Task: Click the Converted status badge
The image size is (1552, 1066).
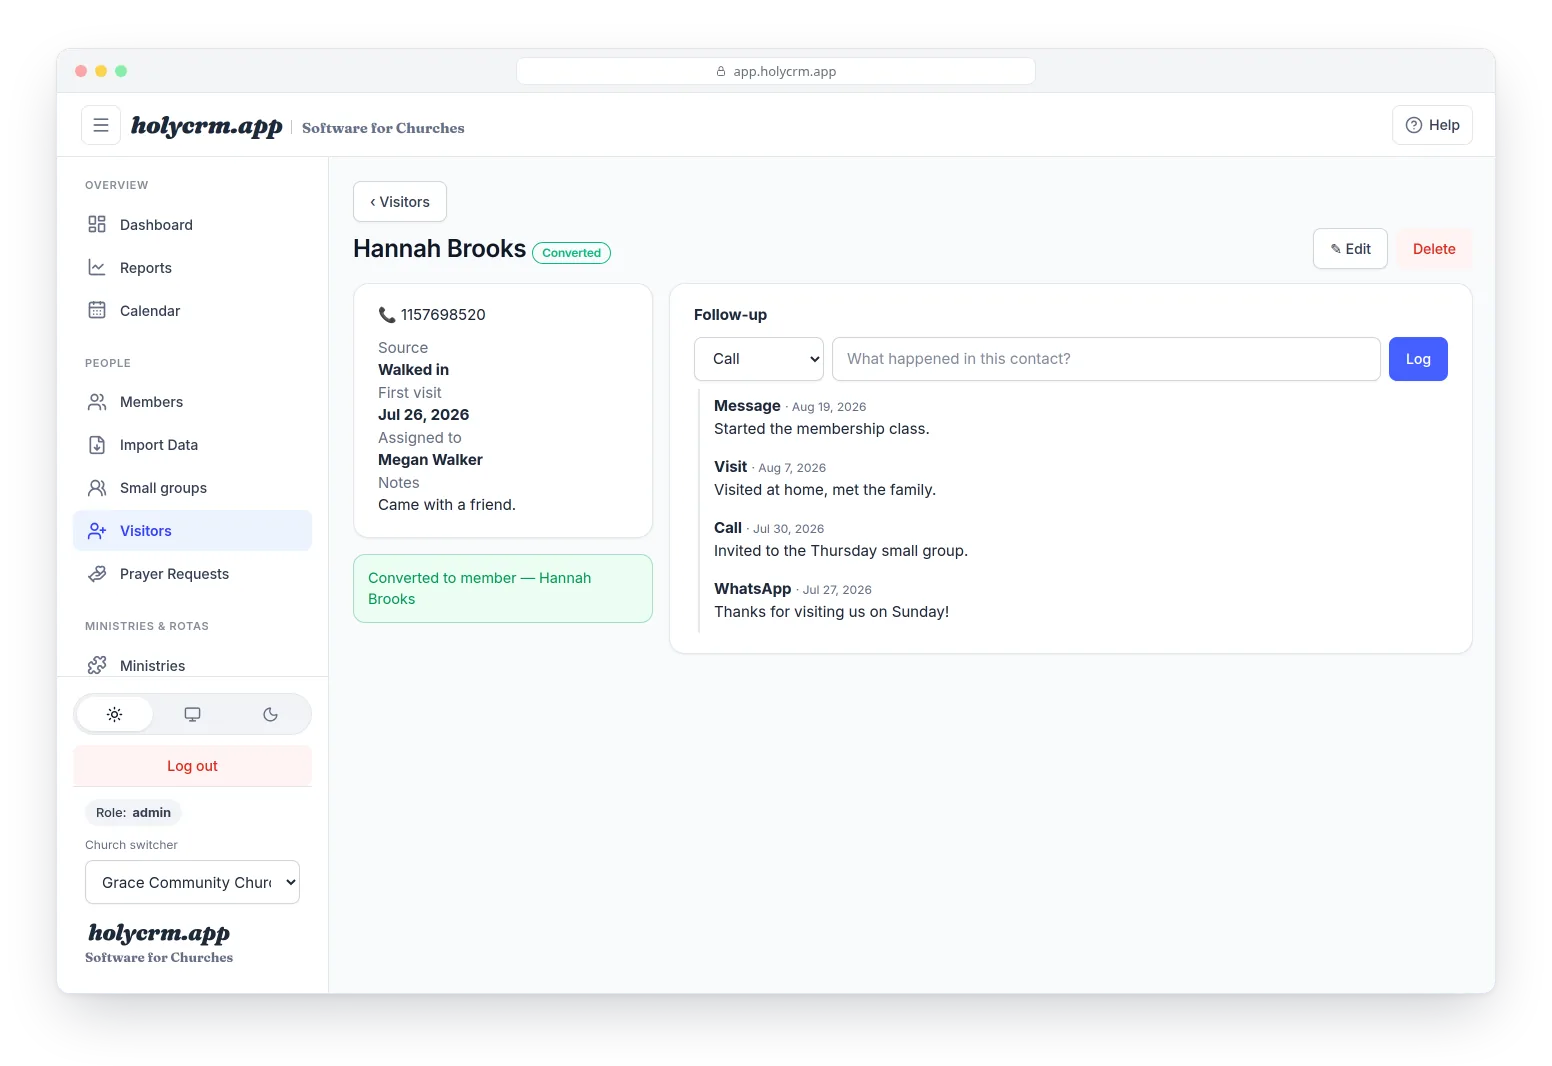Action: click(571, 253)
